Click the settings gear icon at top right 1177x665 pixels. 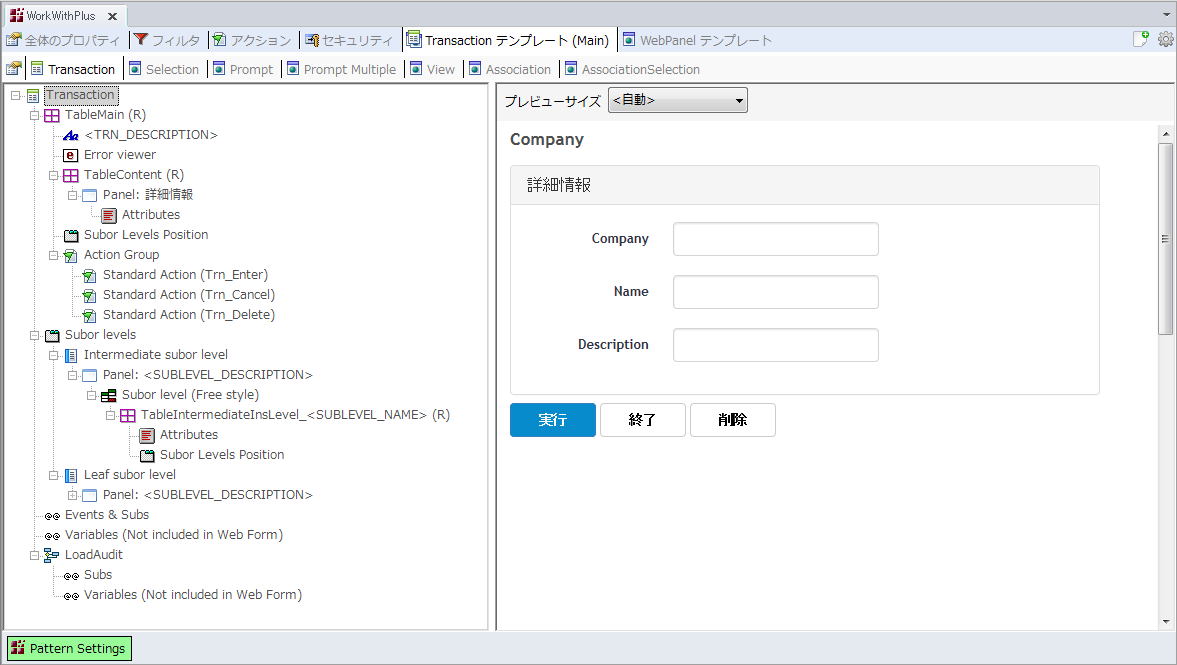[1165, 40]
